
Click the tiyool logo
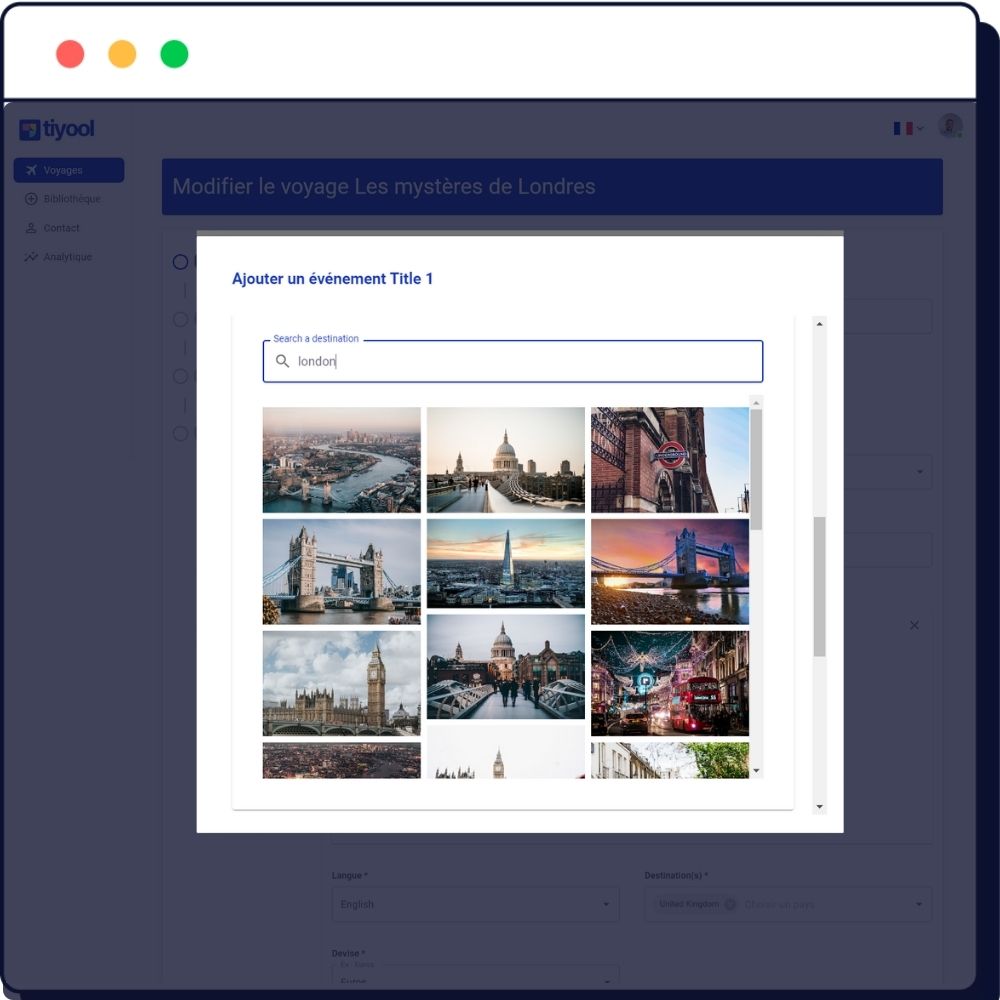[57, 129]
